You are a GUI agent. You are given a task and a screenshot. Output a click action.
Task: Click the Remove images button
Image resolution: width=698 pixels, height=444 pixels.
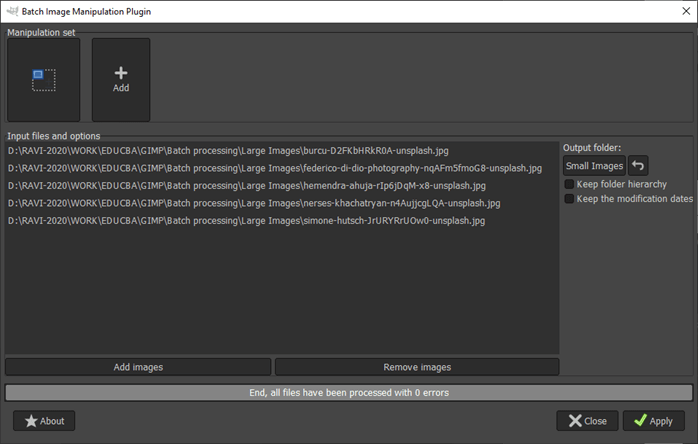417,367
